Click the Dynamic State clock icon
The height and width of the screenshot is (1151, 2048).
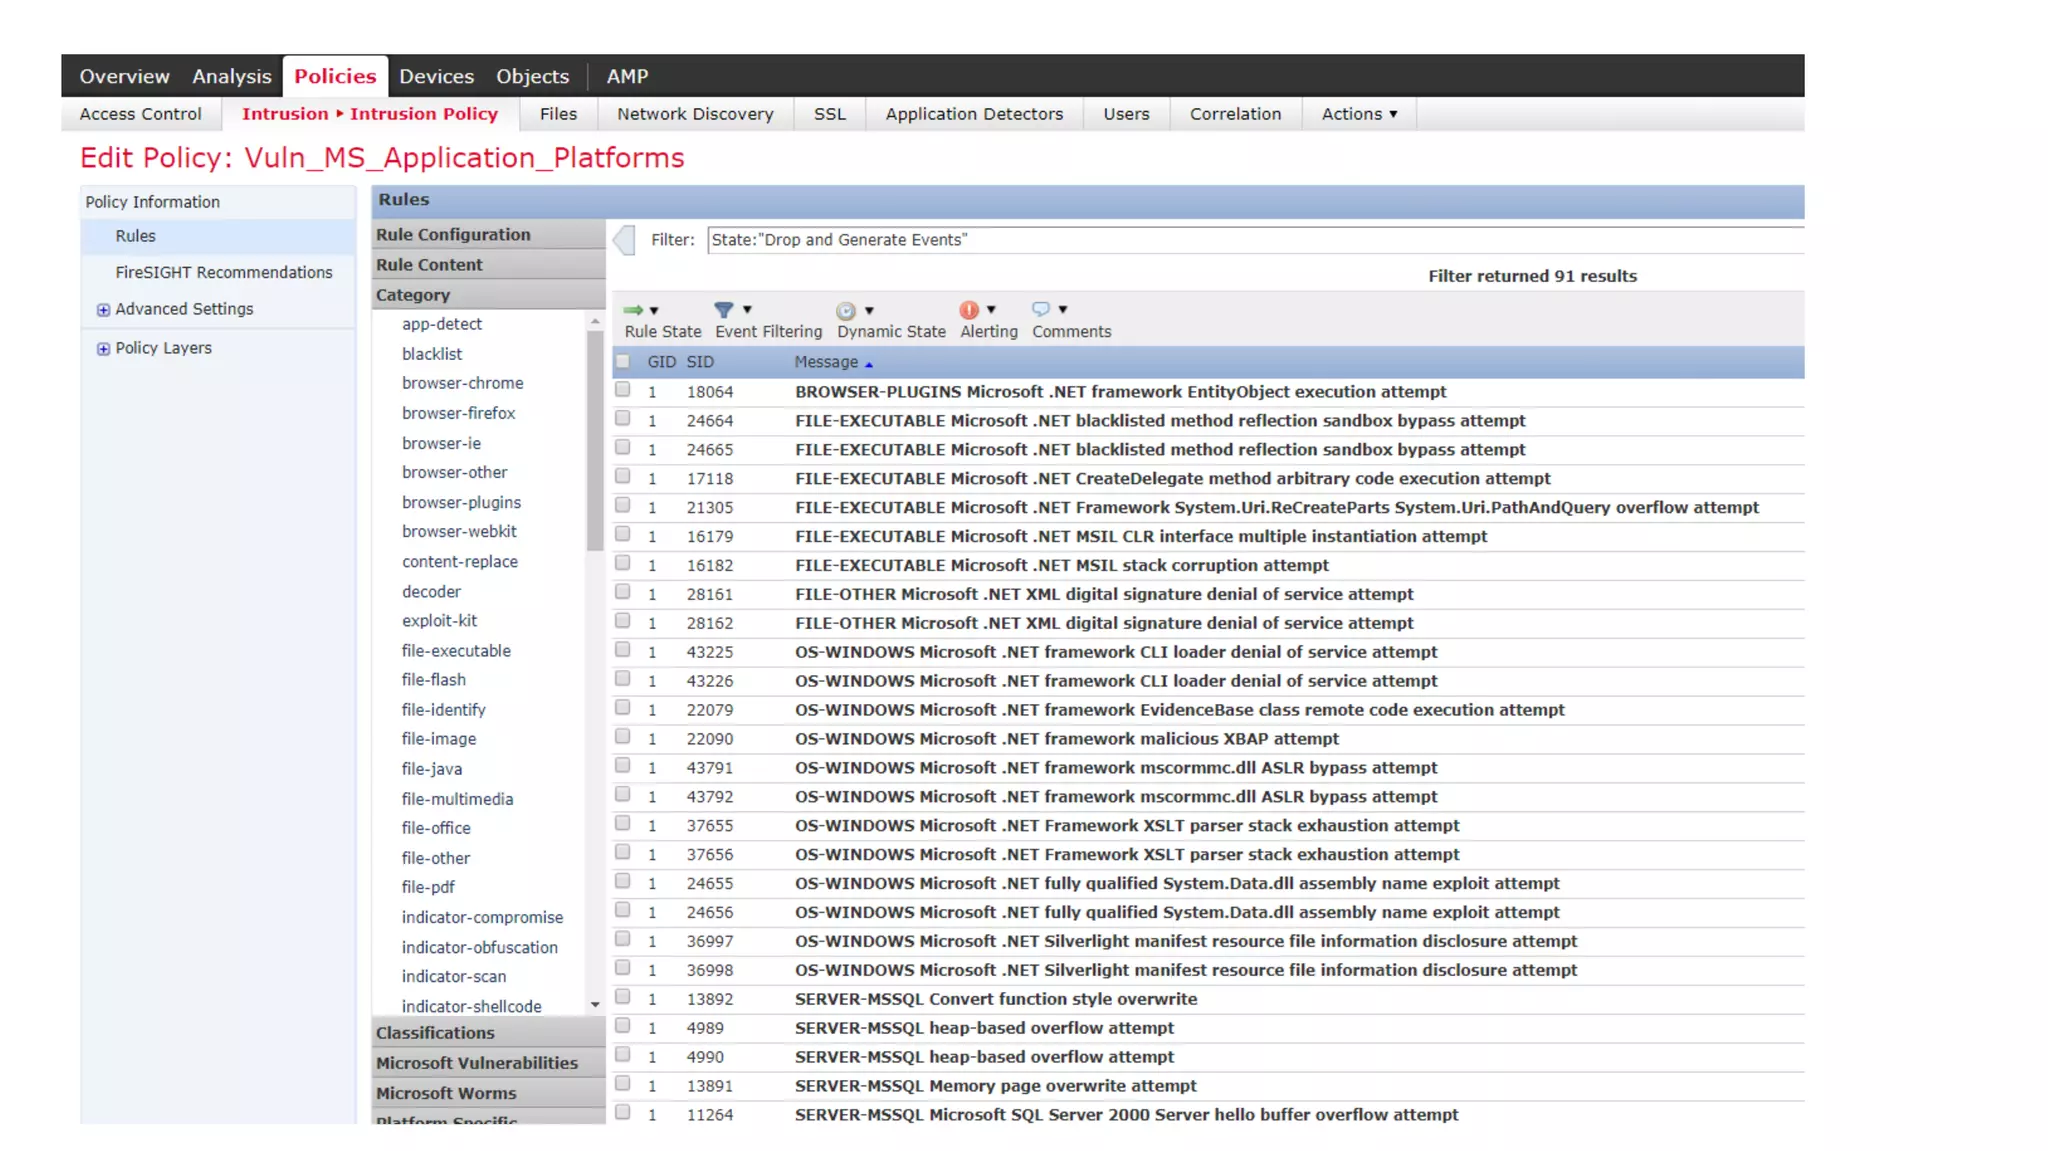click(x=846, y=311)
